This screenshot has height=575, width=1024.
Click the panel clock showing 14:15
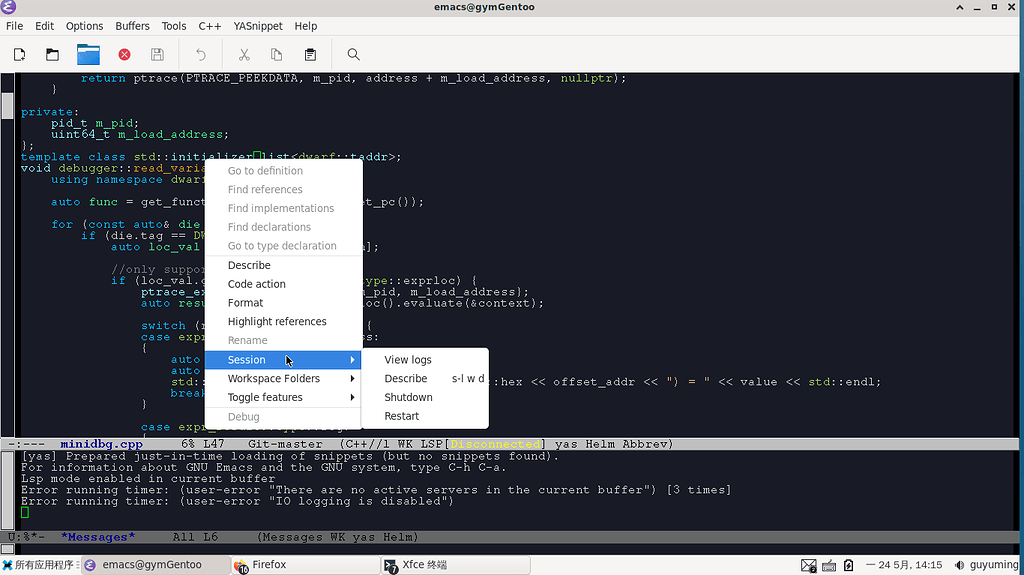(904, 565)
